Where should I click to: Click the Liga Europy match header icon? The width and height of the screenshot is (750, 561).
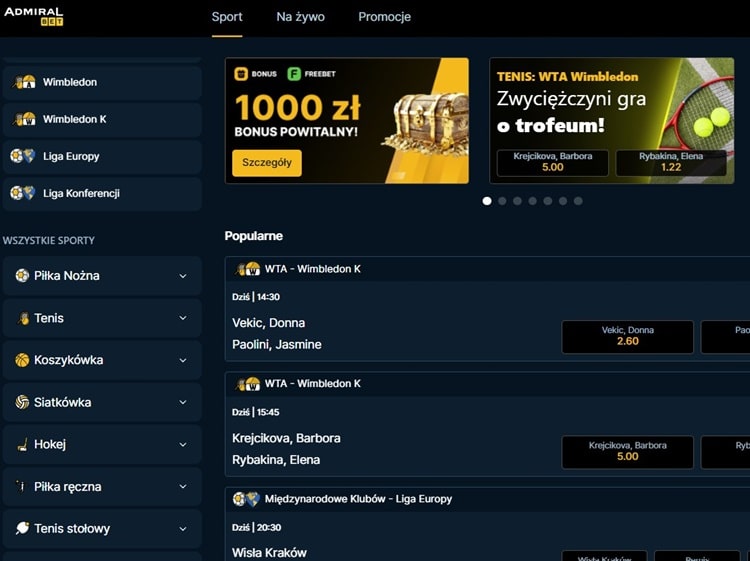(x=246, y=499)
